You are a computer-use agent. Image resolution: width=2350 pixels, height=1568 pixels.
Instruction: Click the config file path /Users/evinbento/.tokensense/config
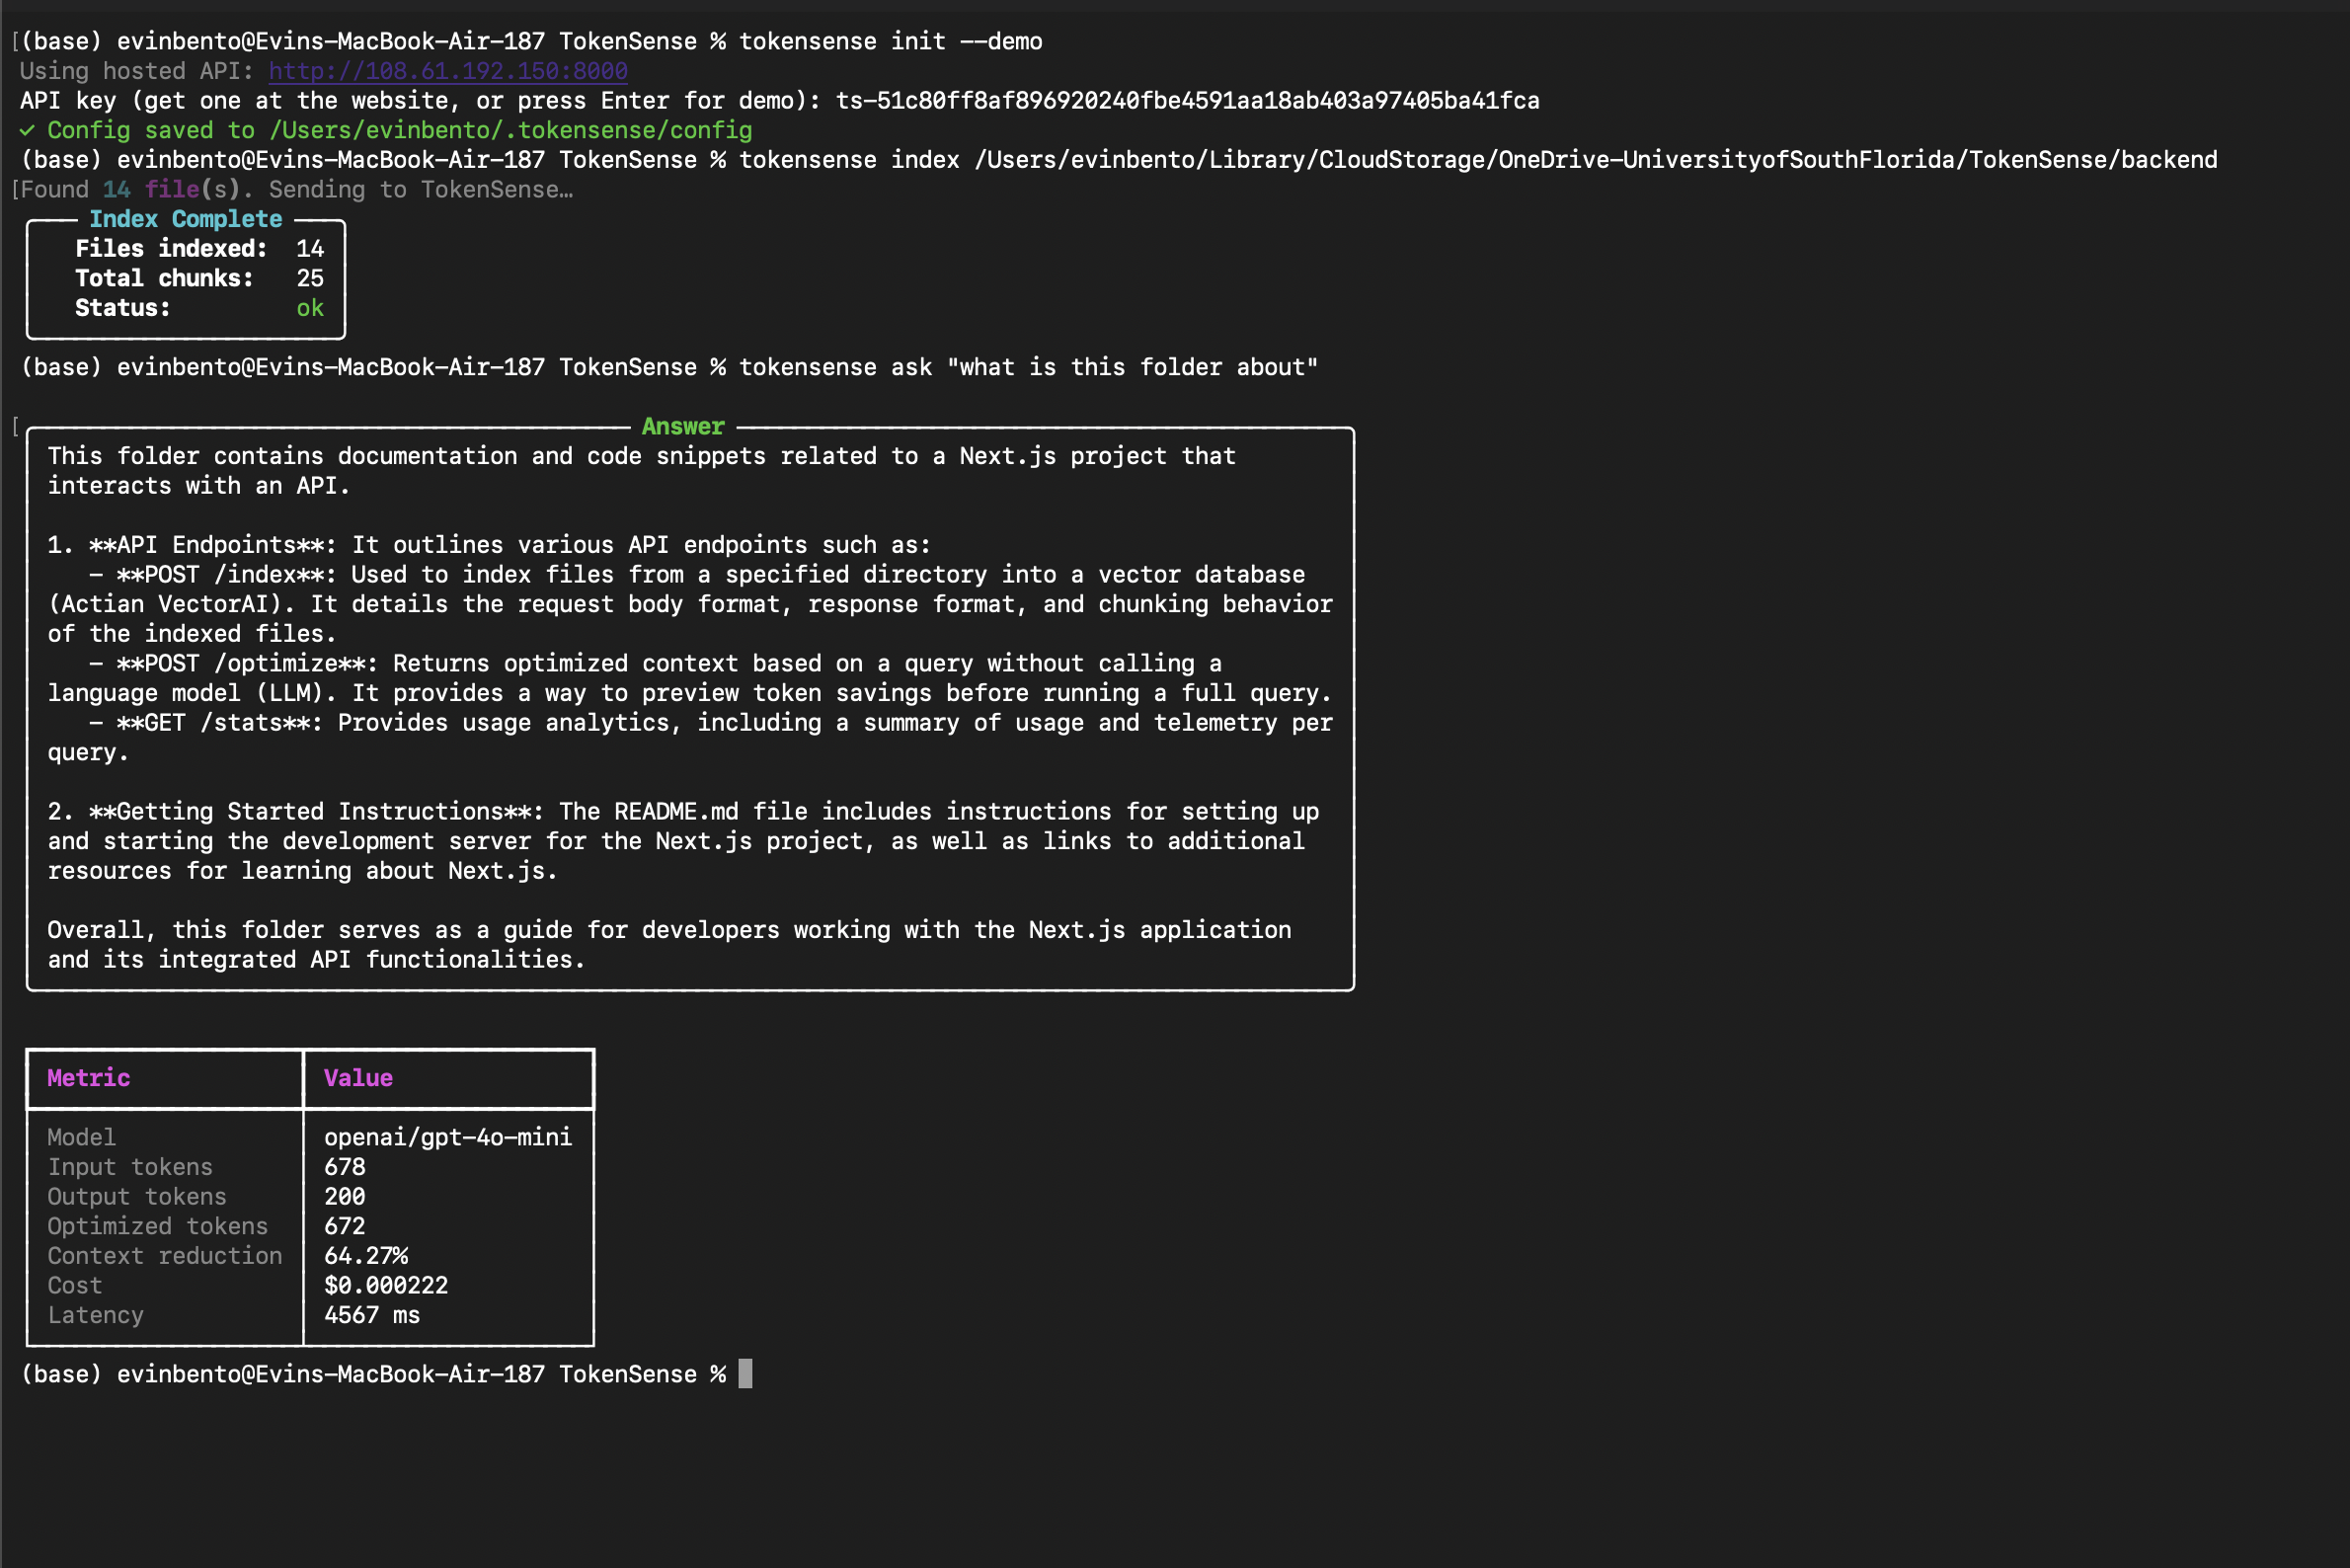[510, 130]
